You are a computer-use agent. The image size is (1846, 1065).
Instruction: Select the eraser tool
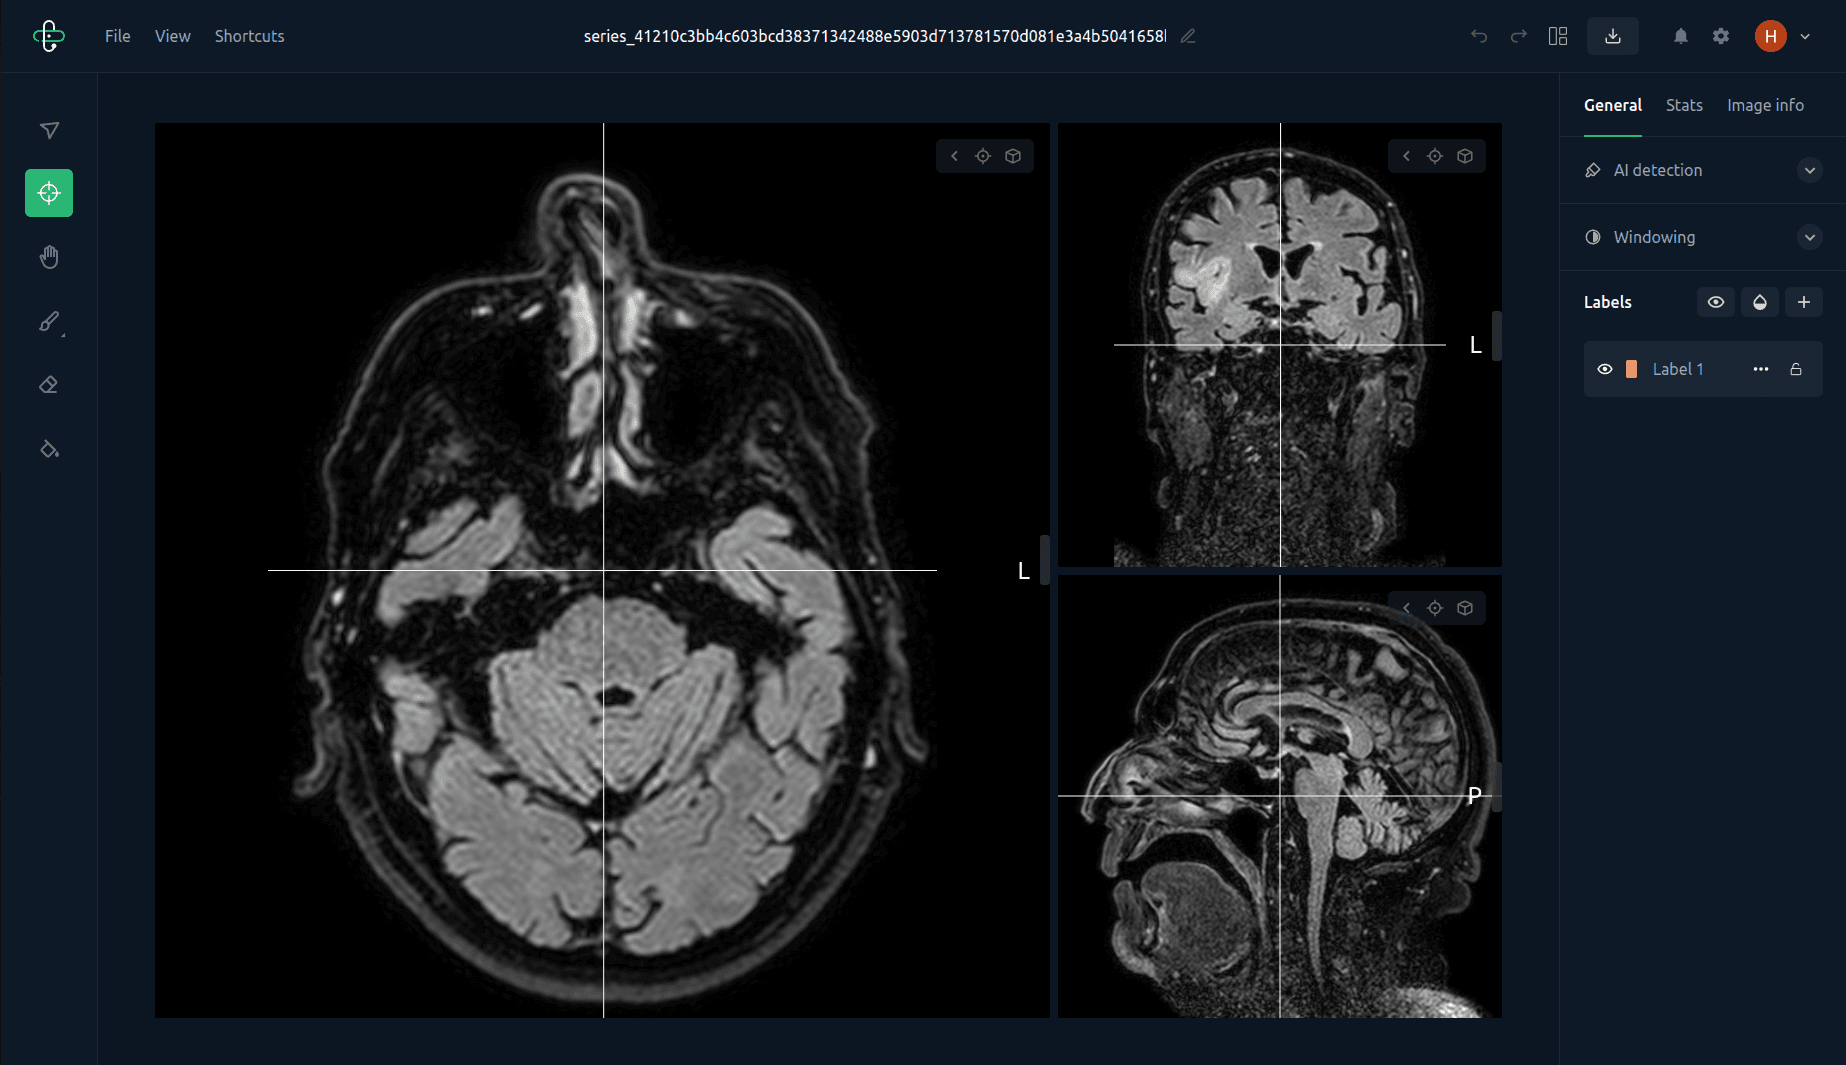click(49, 385)
